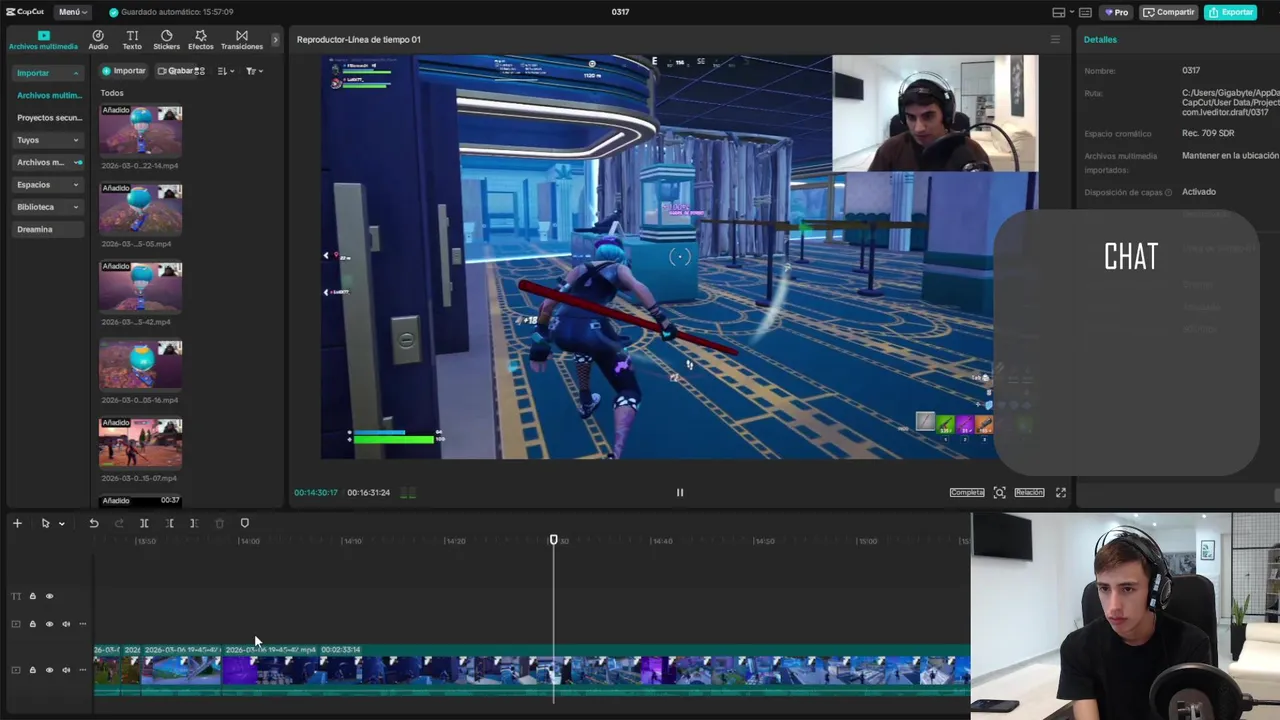The height and width of the screenshot is (720, 1280).
Task: Choose the selection pointer tool
Action: tap(45, 523)
